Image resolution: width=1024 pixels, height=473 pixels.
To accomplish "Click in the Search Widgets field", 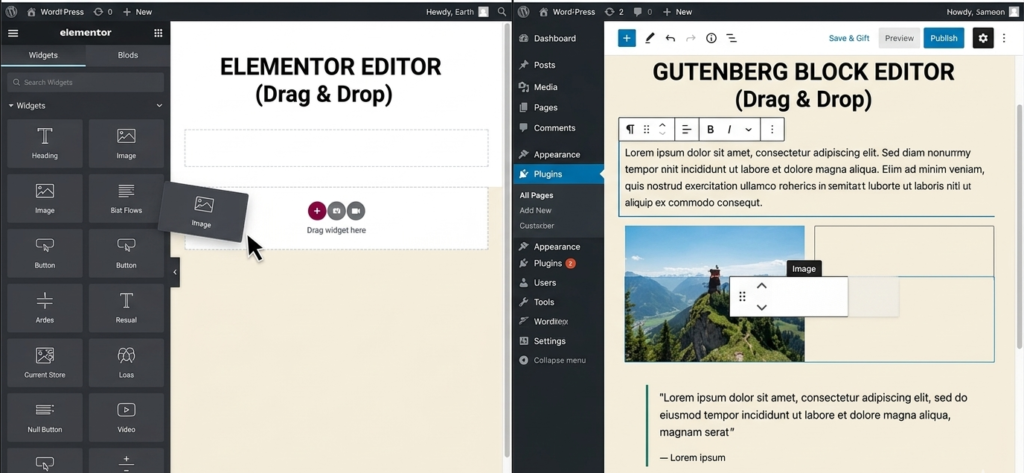I will pyautogui.click(x=86, y=82).
